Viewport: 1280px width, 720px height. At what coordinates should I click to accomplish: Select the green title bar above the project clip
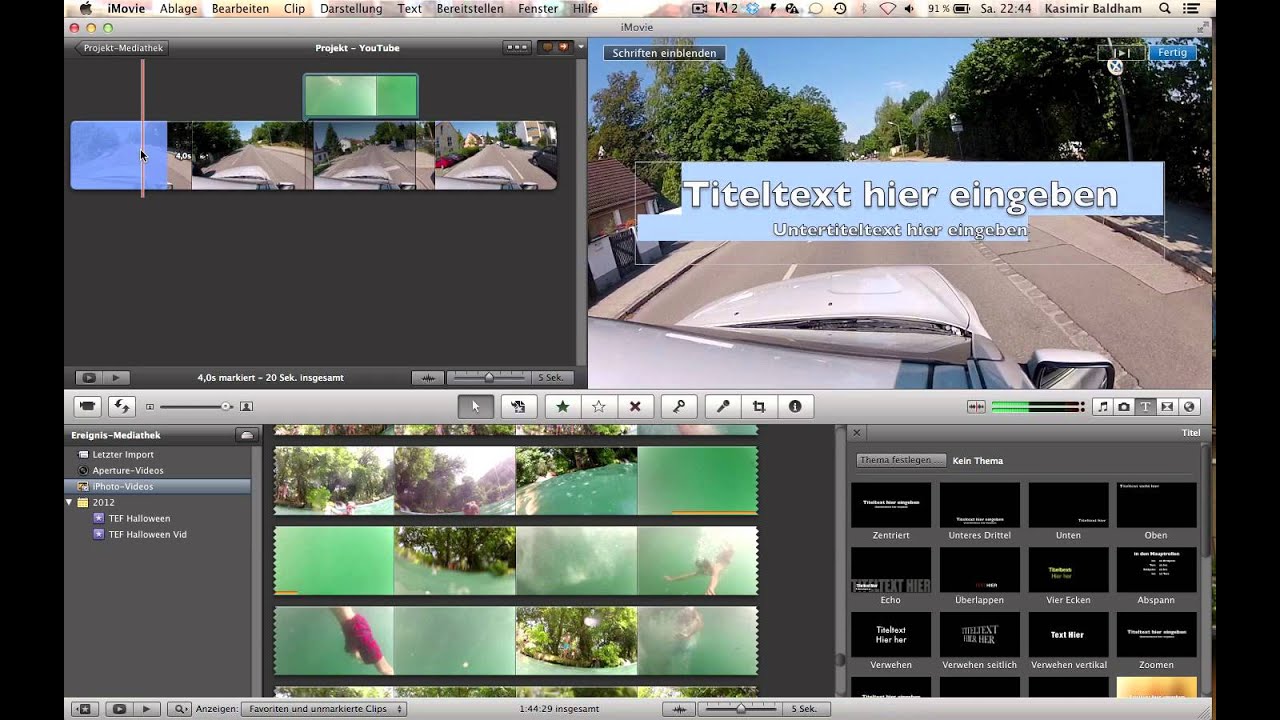(x=360, y=96)
